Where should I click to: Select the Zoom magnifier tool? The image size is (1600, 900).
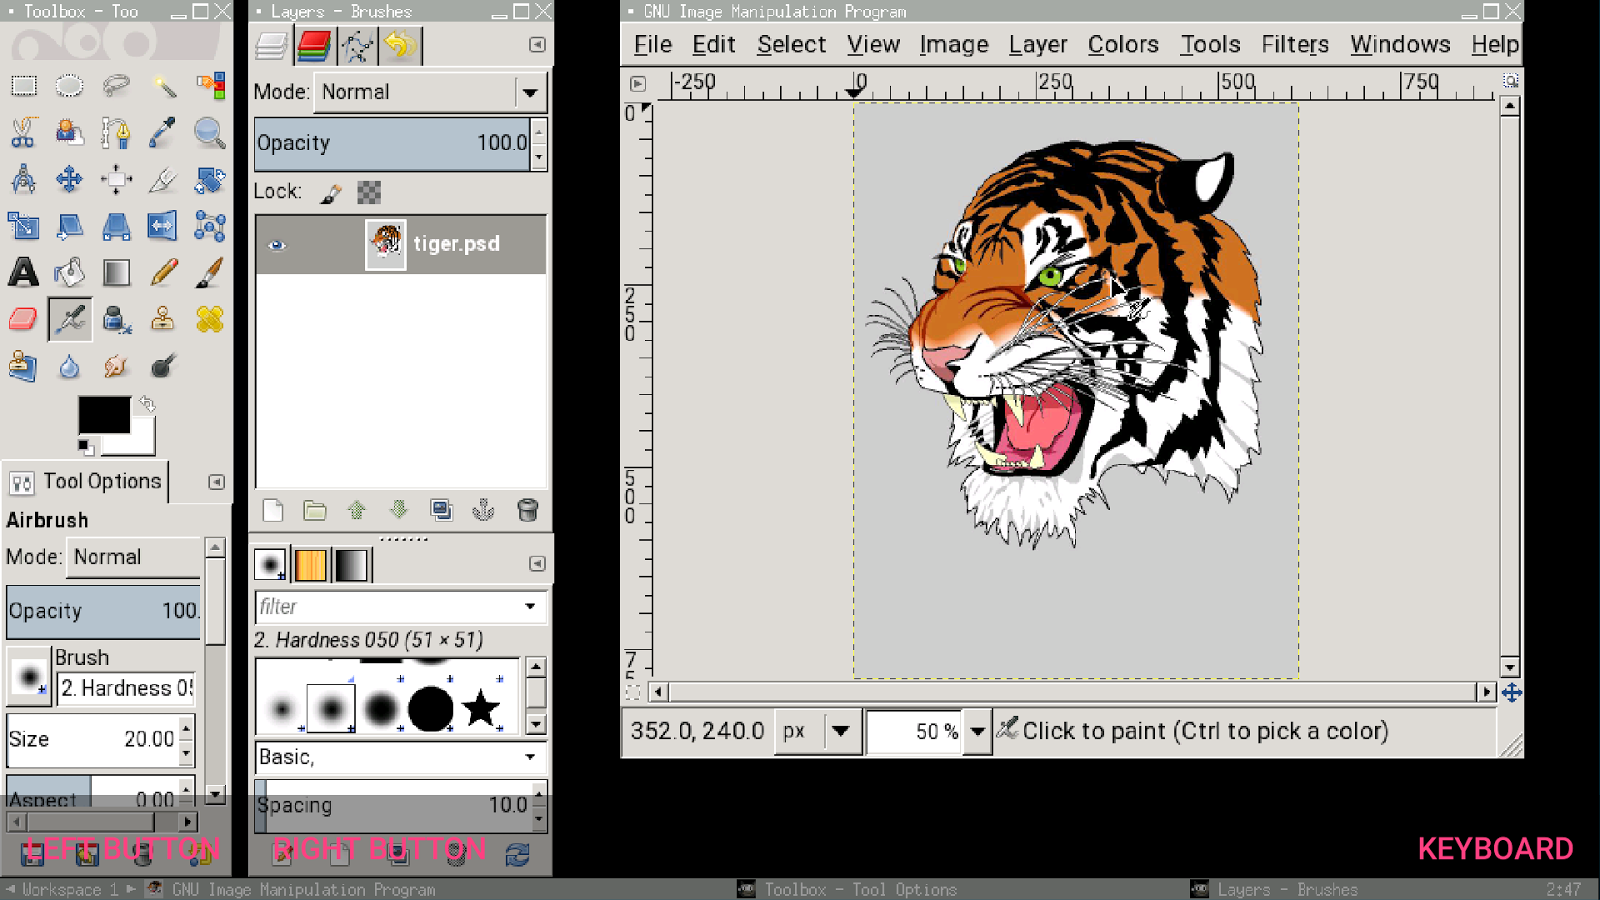[x=210, y=132]
